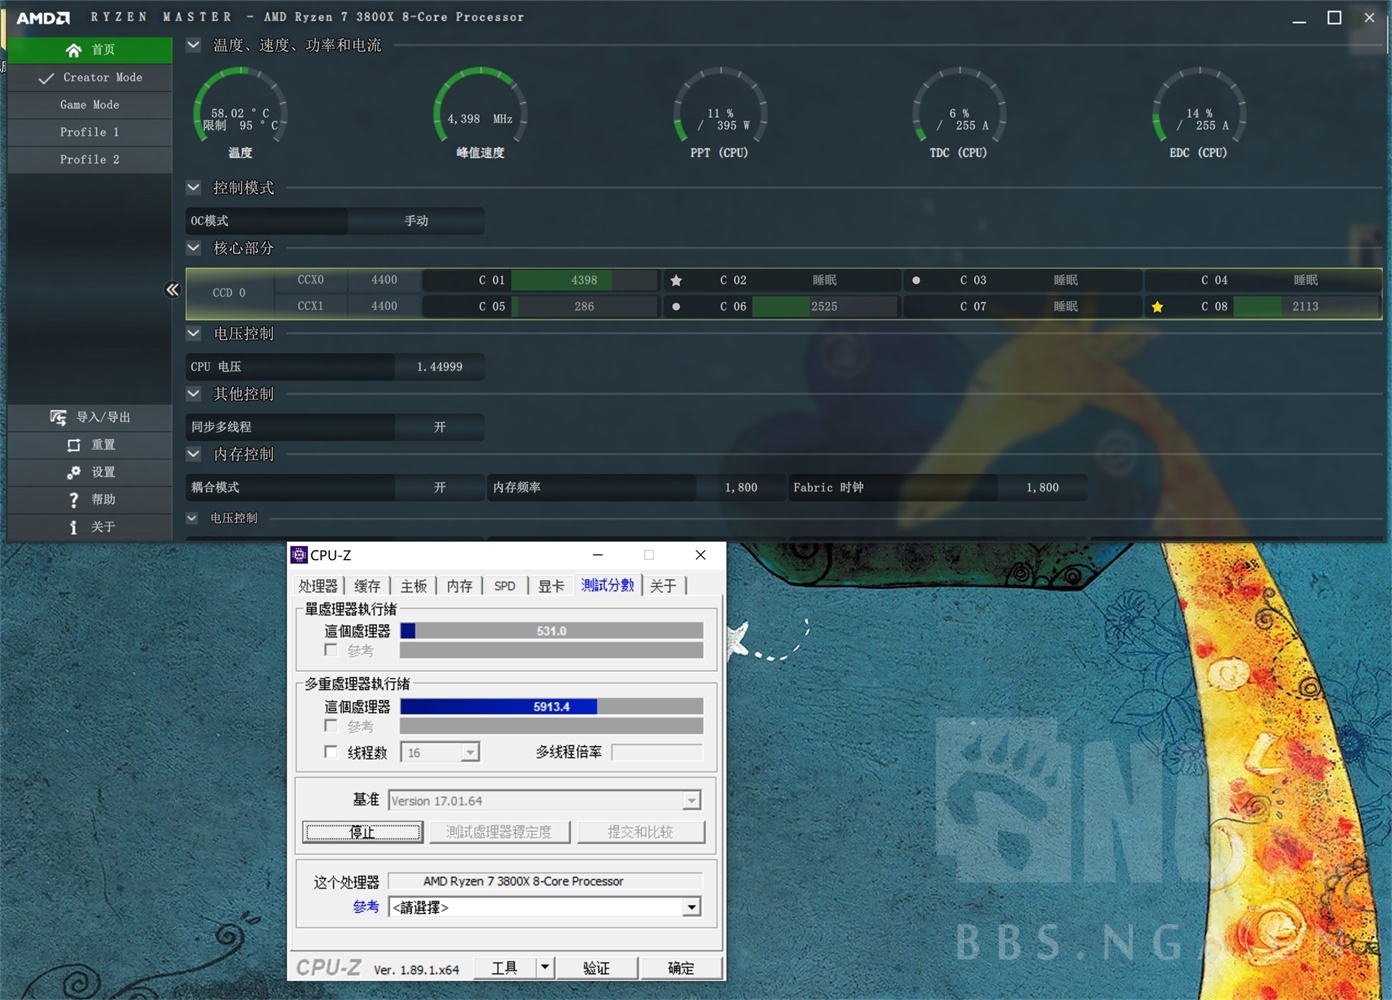This screenshot has width=1392, height=1000.
Task: Toggle 同步多线程 (SMT) to off
Action: click(439, 427)
